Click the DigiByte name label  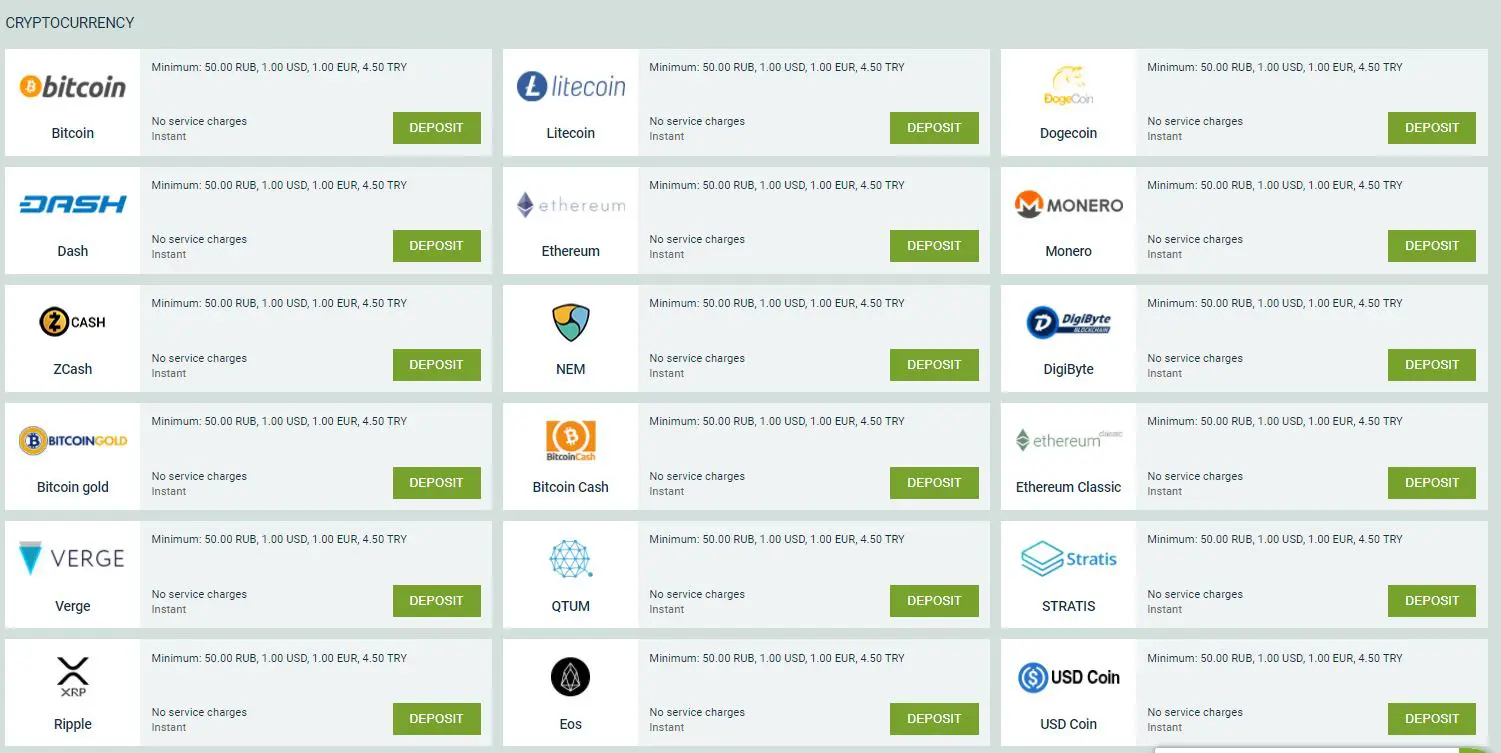point(1068,369)
